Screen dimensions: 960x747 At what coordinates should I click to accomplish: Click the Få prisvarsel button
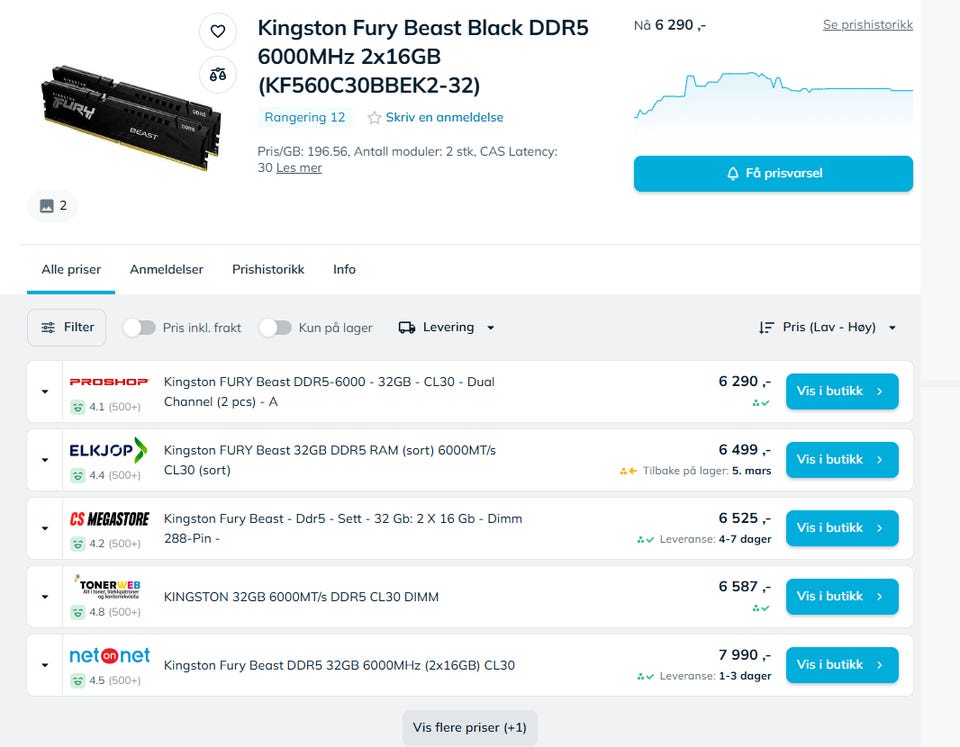773,174
